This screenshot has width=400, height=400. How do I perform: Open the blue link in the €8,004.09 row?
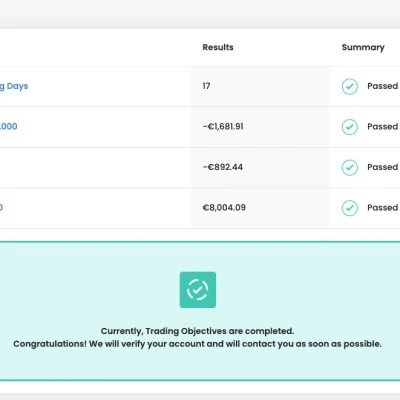click(x=1, y=207)
